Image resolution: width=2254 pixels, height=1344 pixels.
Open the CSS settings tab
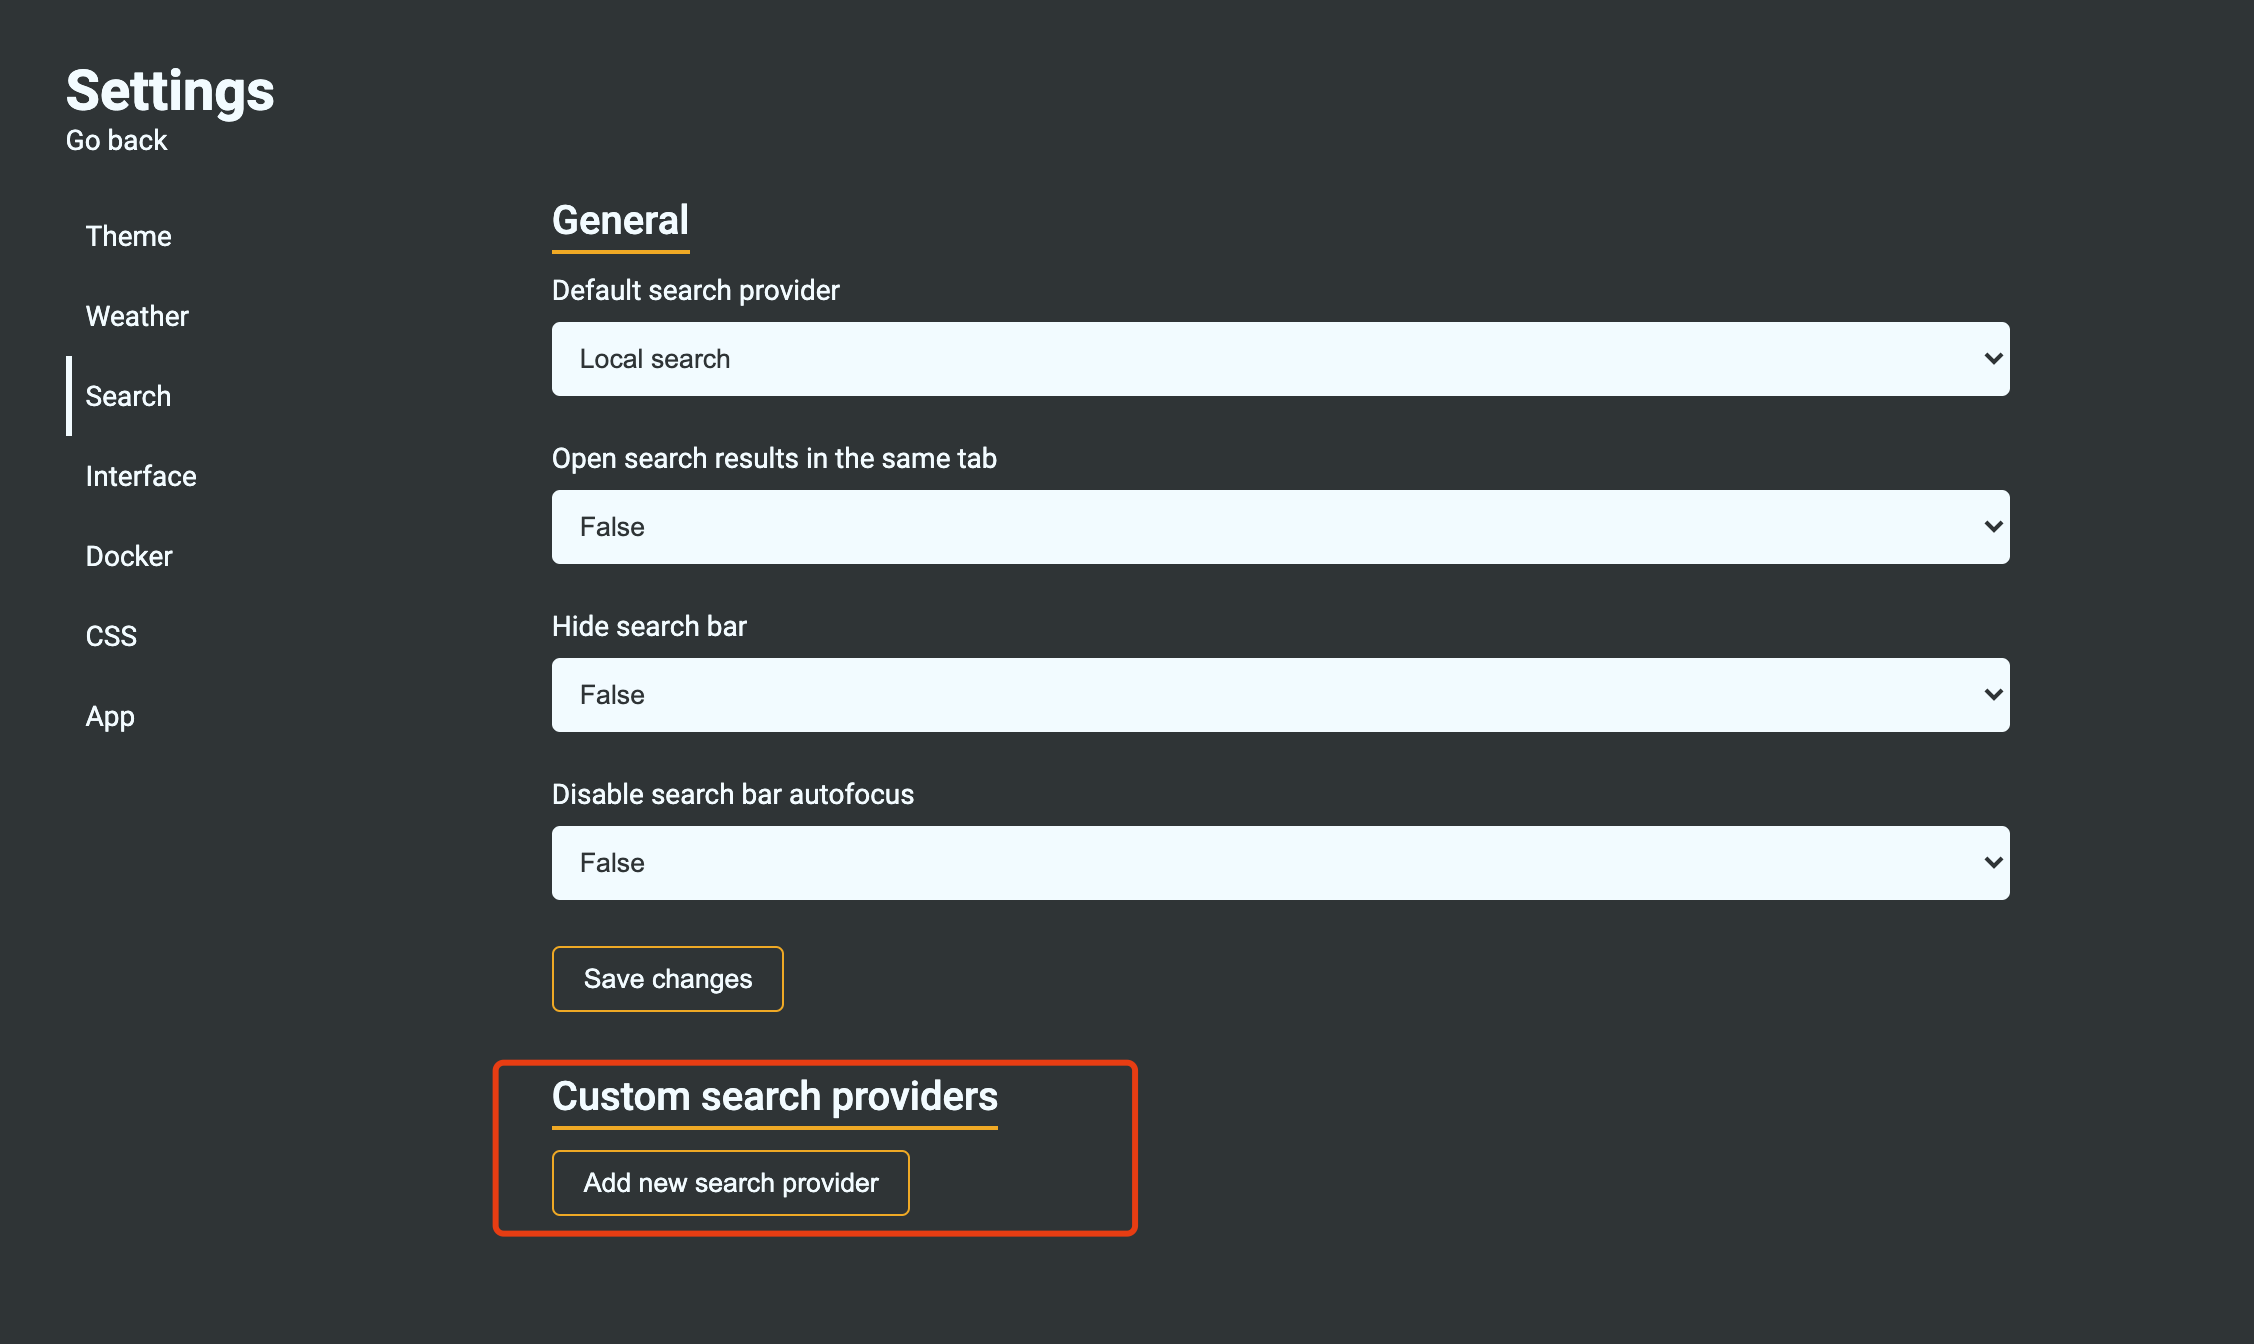tap(111, 636)
